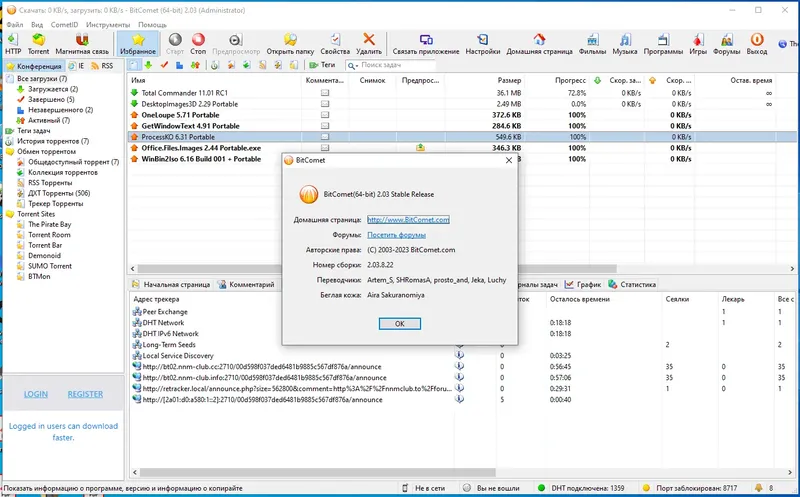Switch to the Статистика tab
The height and width of the screenshot is (497, 800).
(633, 284)
